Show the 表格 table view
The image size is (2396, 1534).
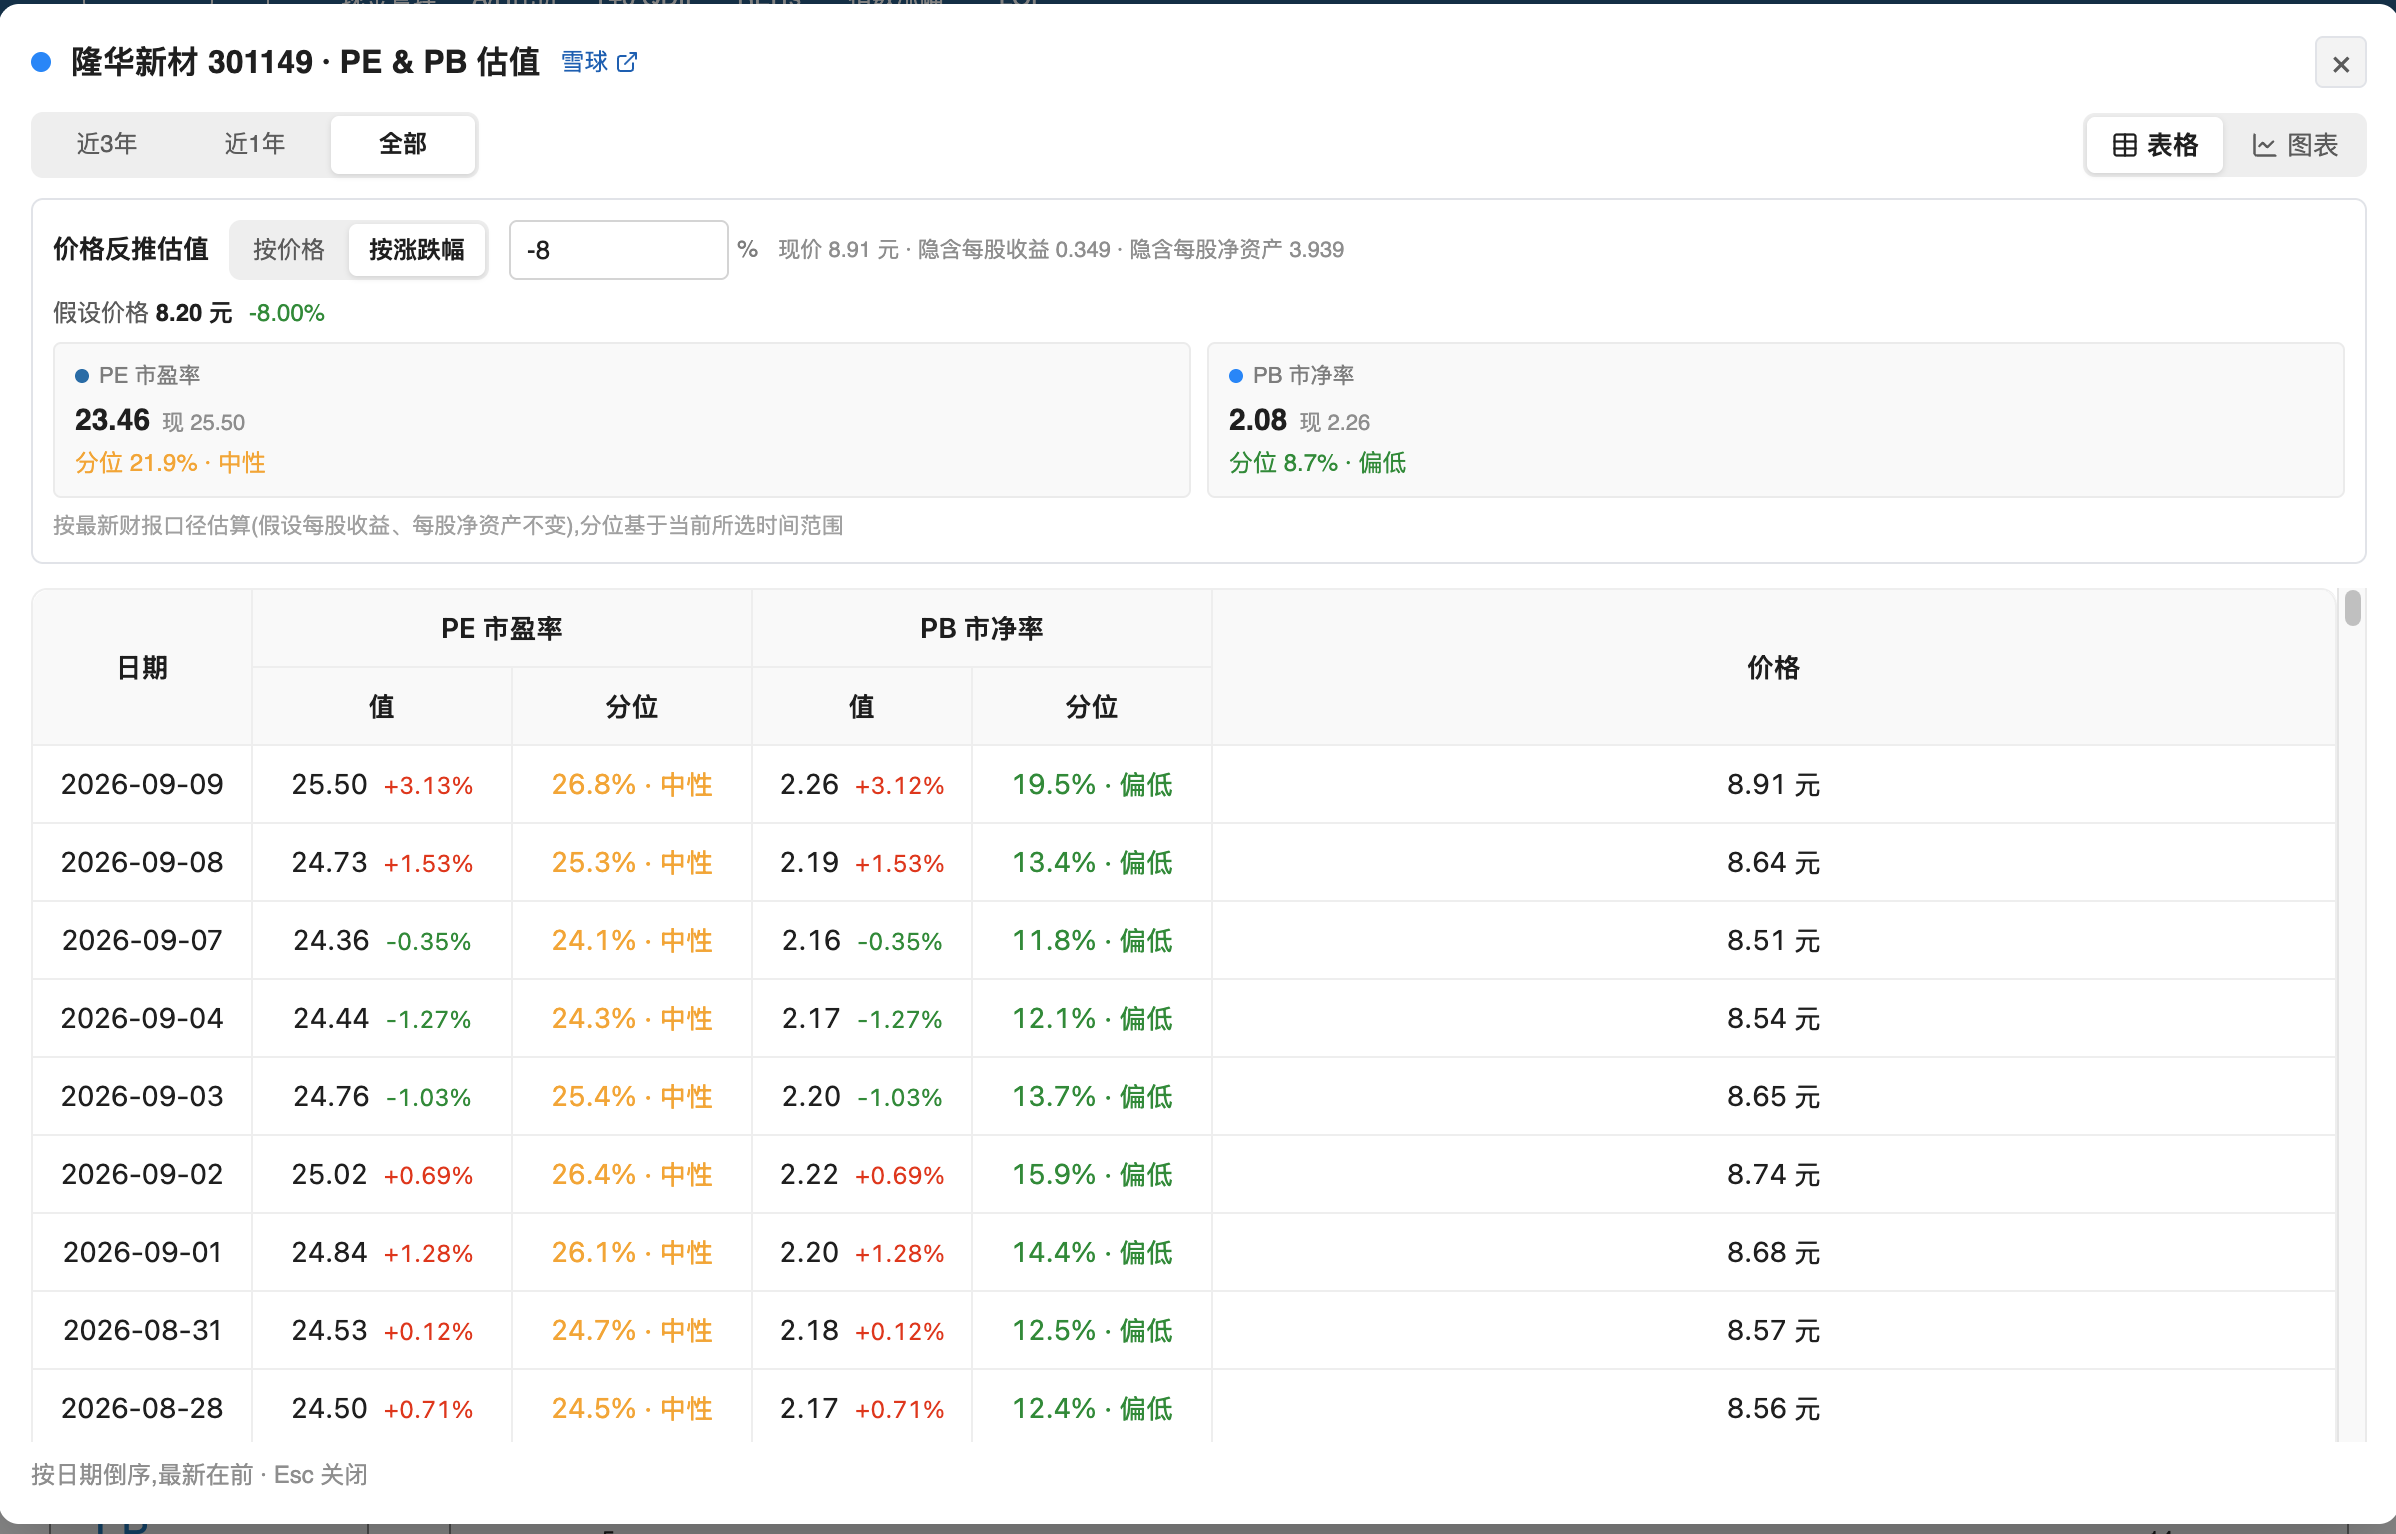pyautogui.click(x=2155, y=145)
